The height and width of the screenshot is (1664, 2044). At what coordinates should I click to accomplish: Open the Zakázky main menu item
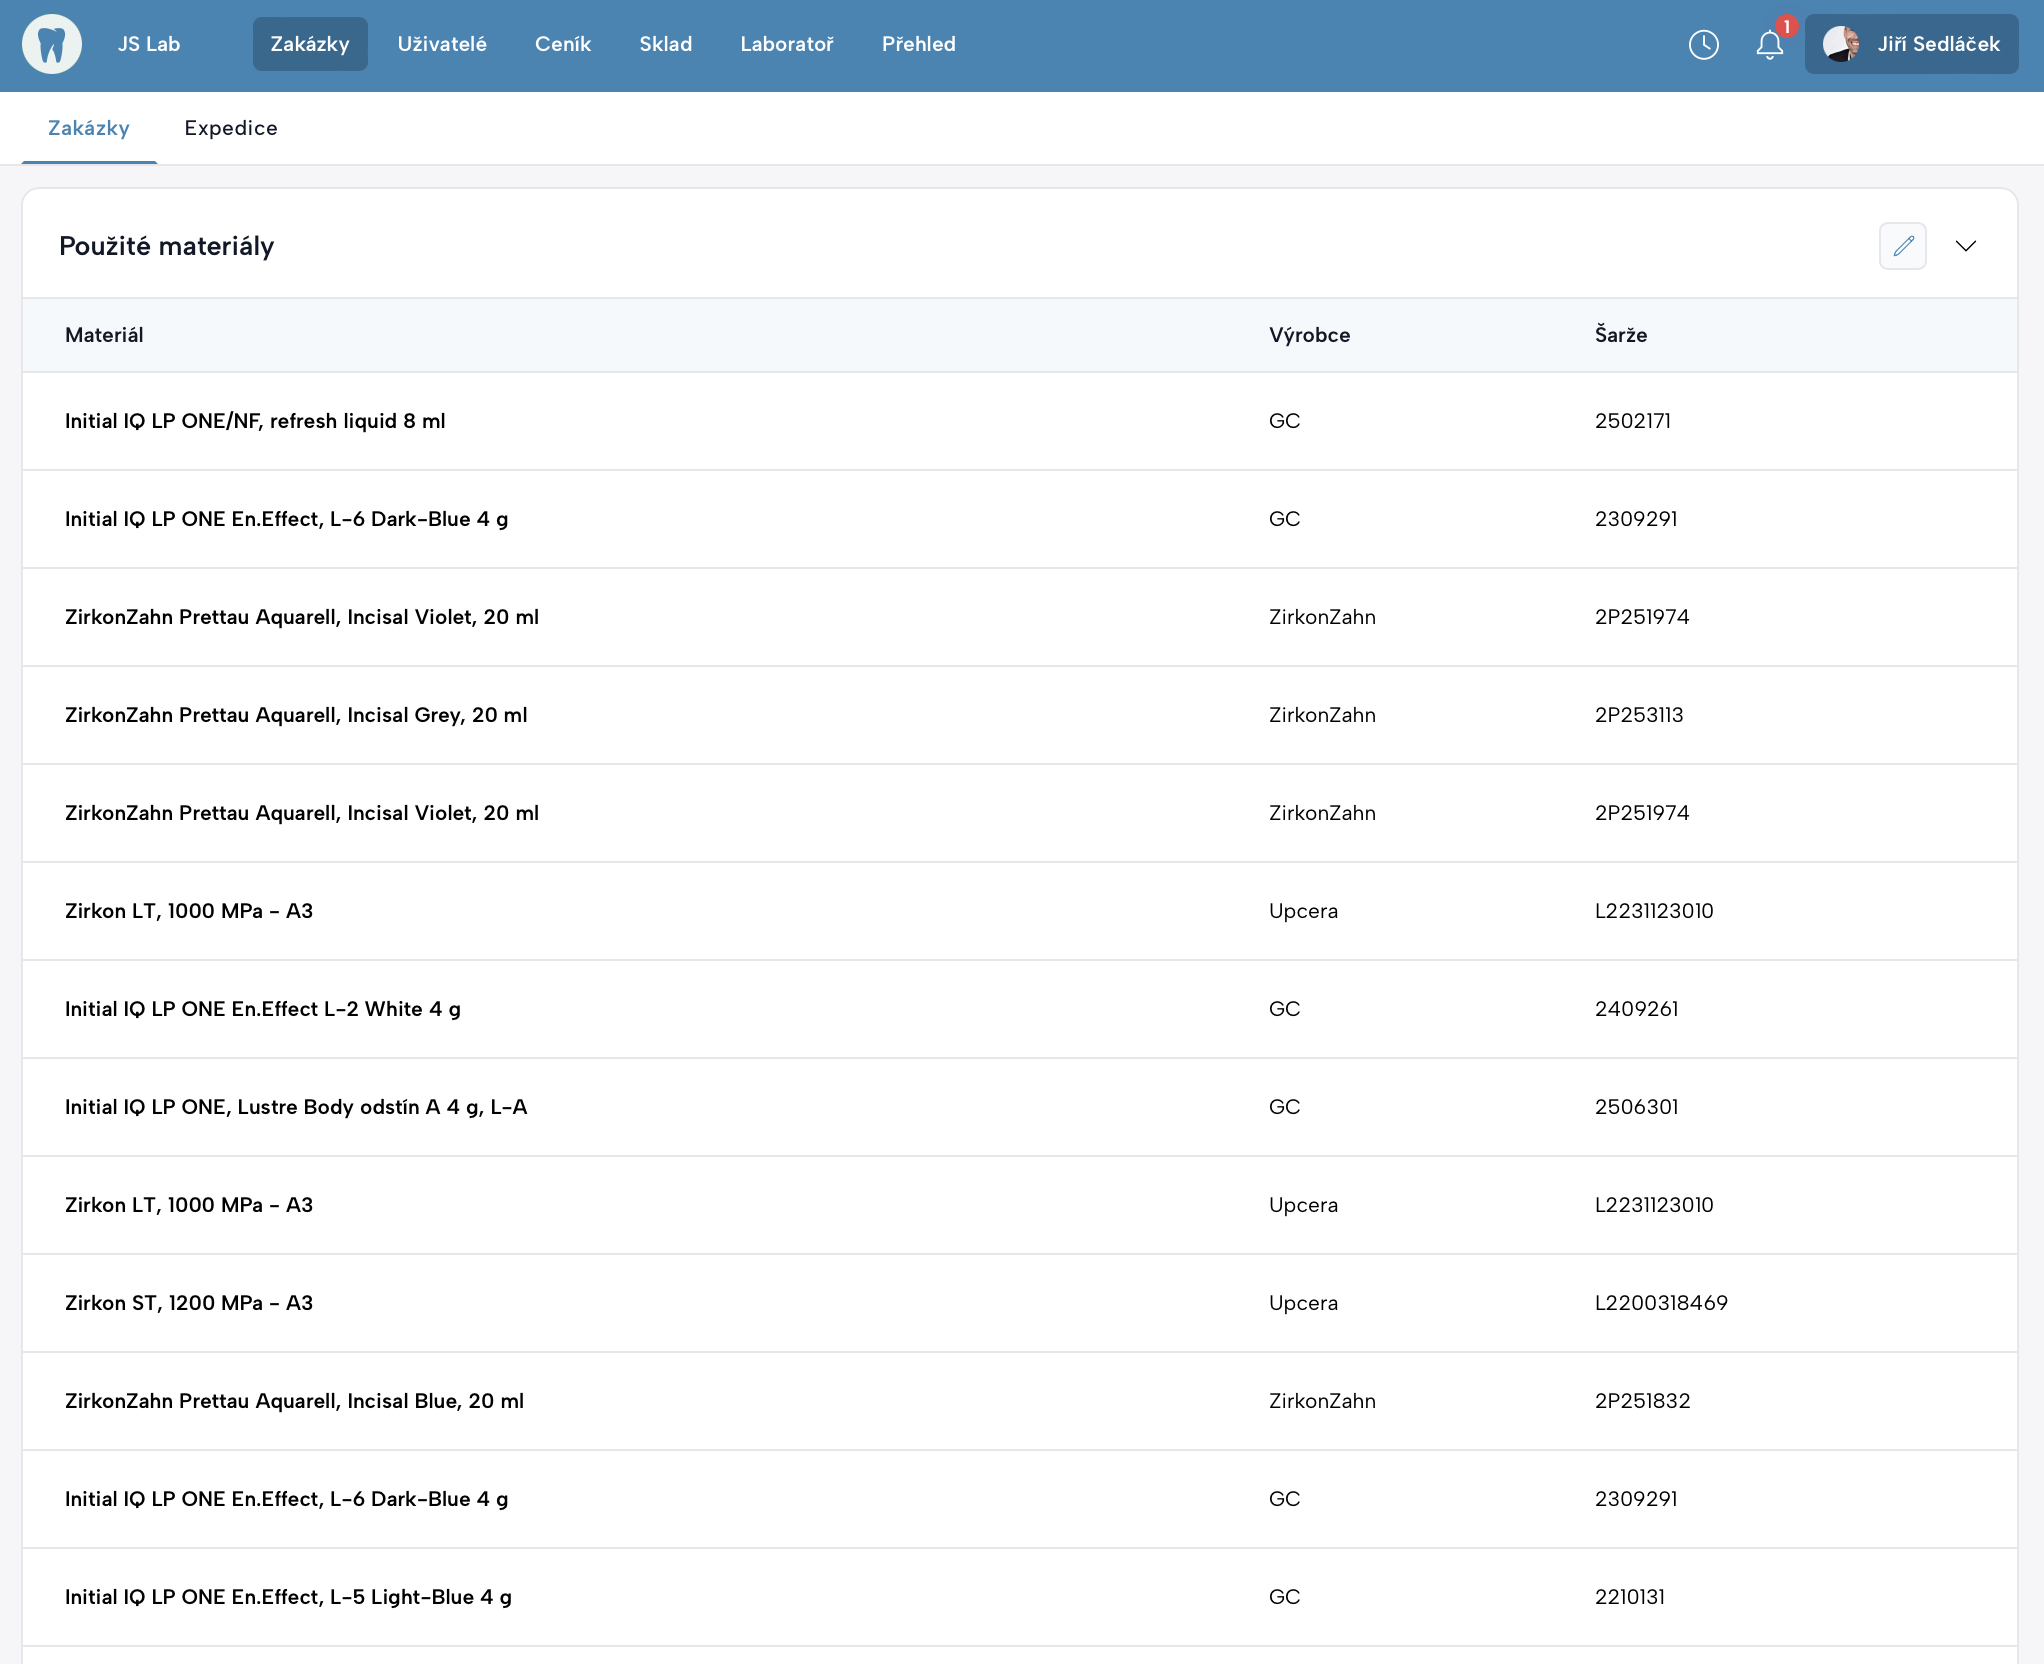click(310, 44)
